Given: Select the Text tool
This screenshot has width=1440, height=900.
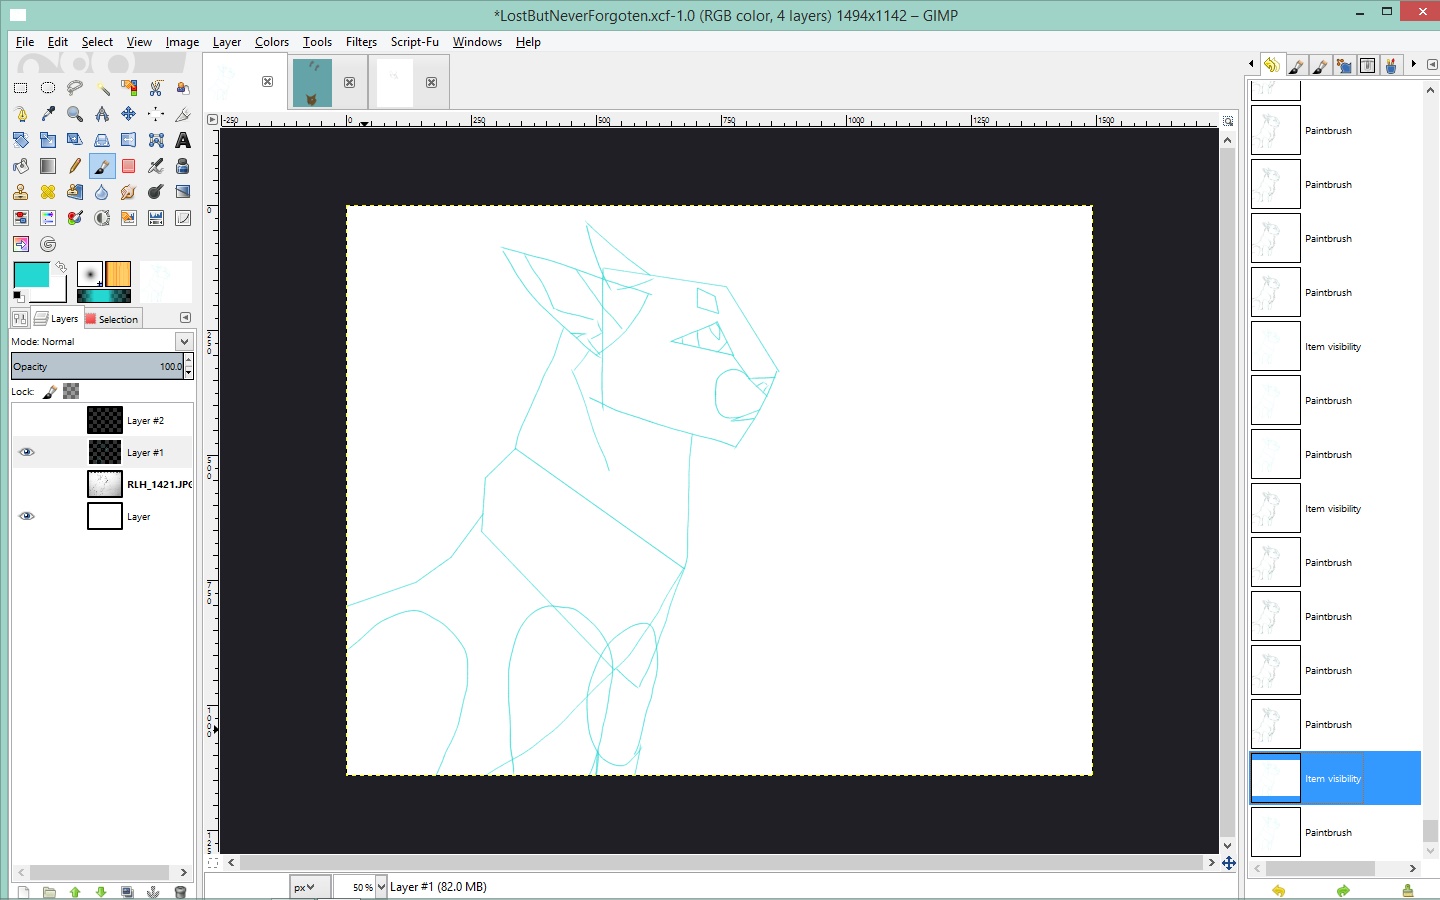Looking at the screenshot, I should point(183,140).
